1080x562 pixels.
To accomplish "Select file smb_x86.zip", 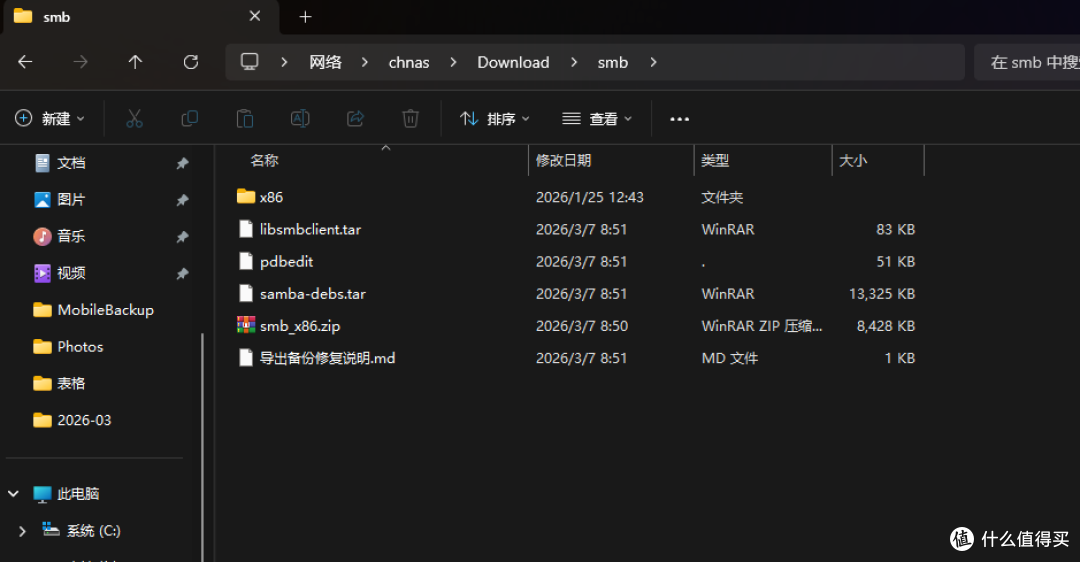I will pos(300,326).
